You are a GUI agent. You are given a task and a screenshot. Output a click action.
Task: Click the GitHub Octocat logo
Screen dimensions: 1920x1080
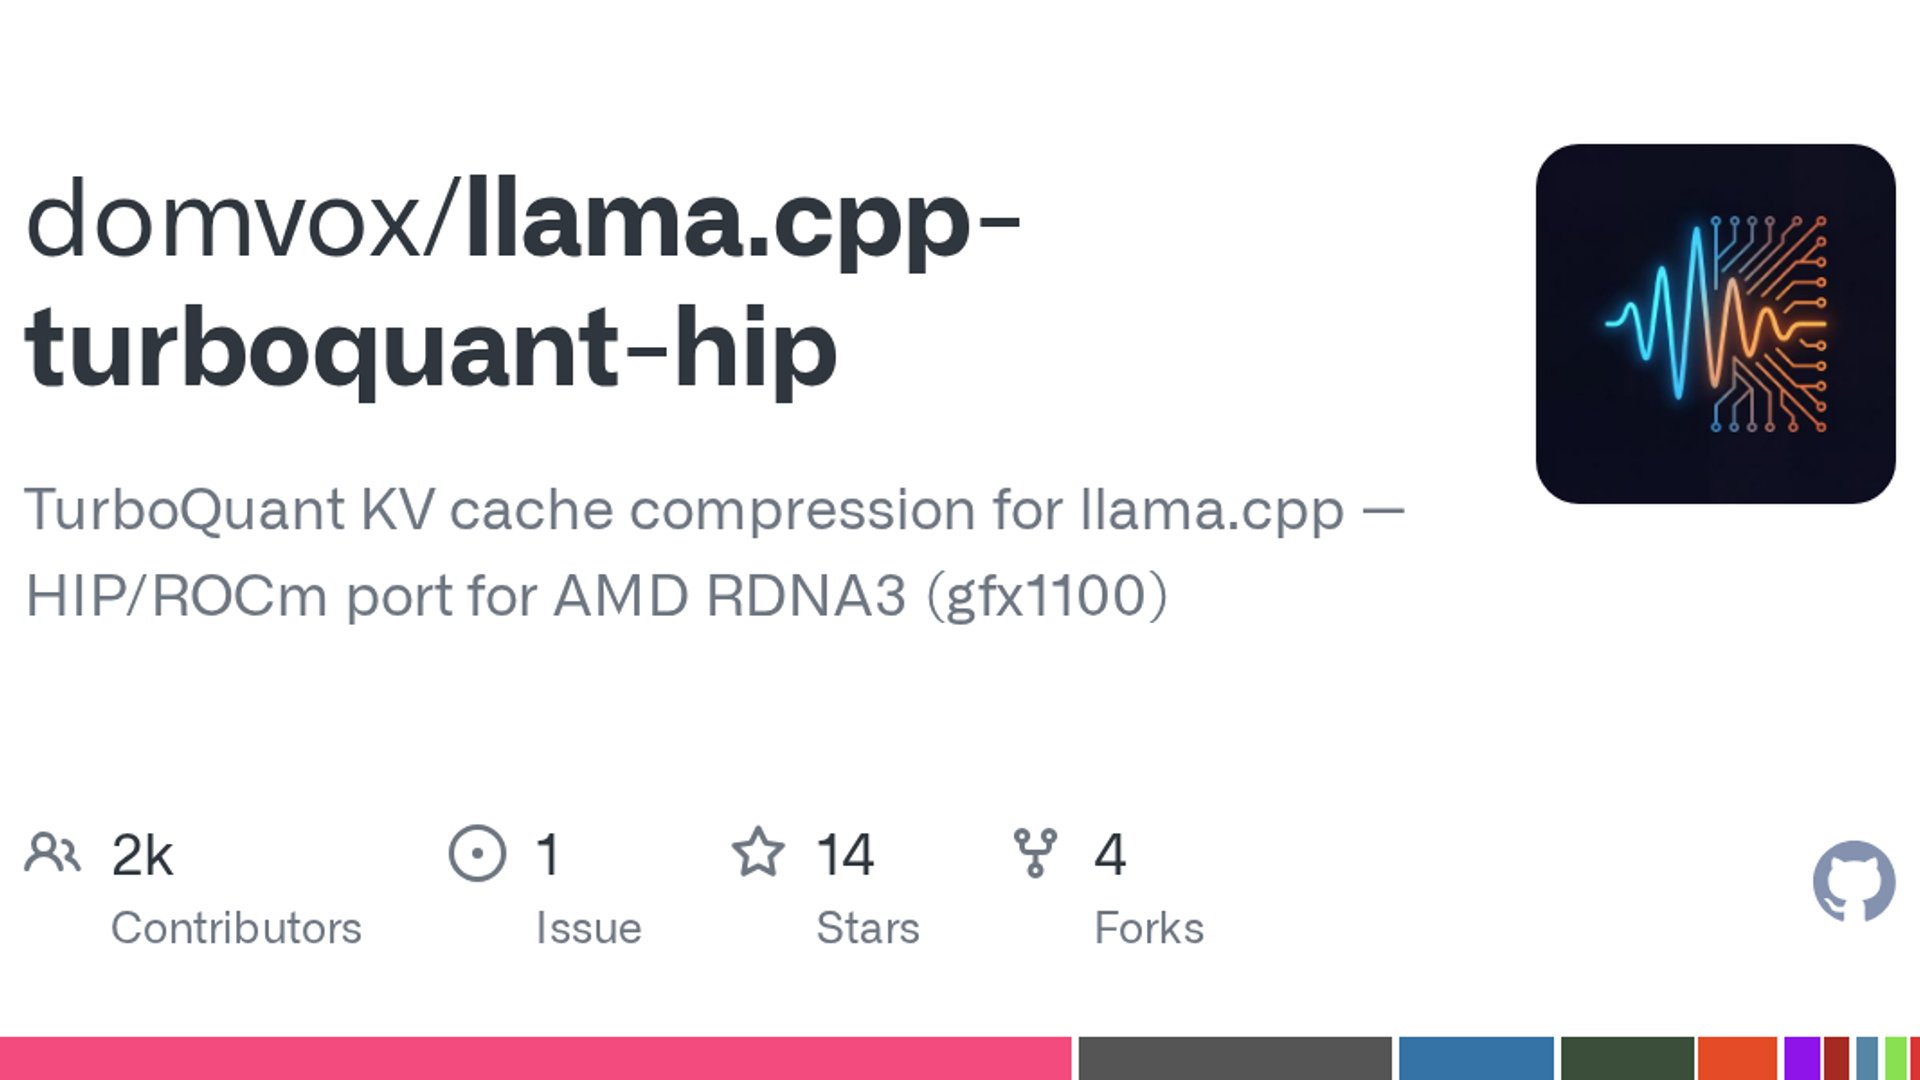1854,881
